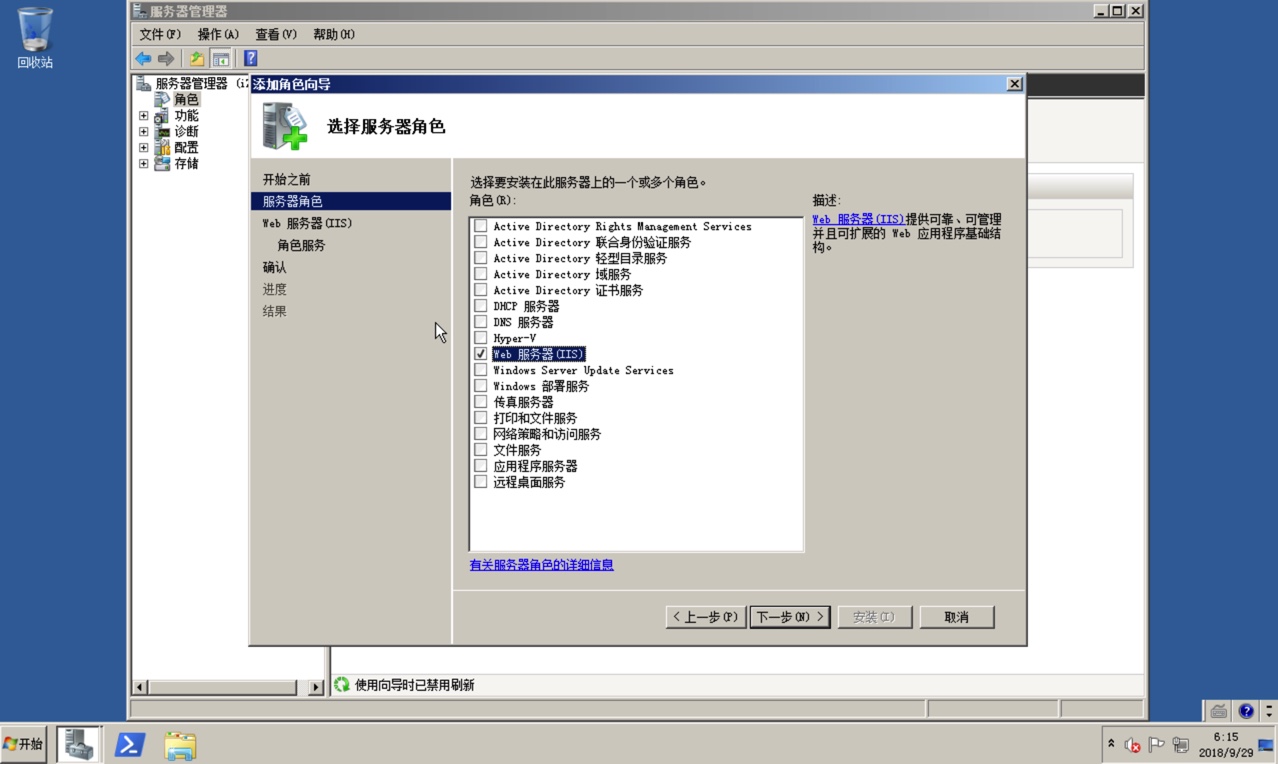
Task: Close the 添加角色向导 dialog
Action: 1014,84
